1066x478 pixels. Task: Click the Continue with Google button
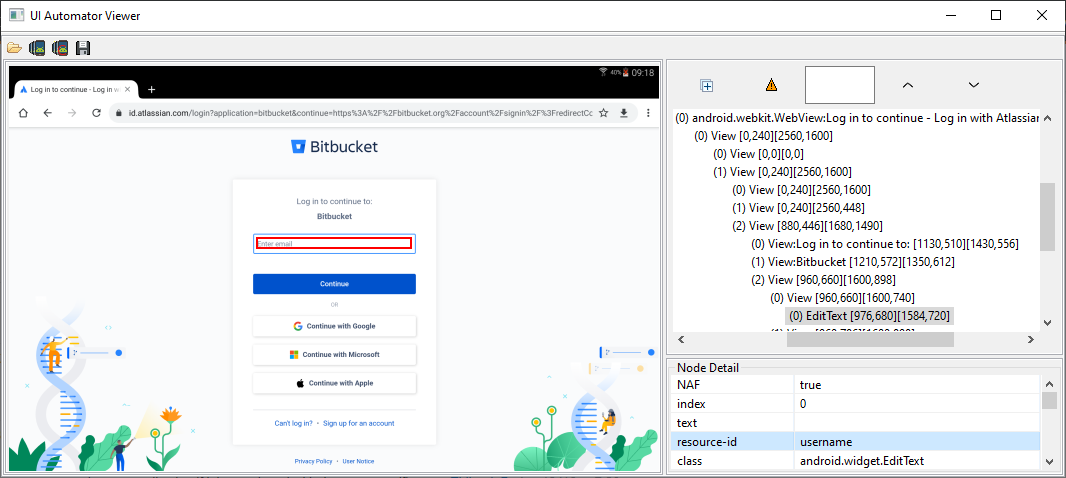point(334,326)
